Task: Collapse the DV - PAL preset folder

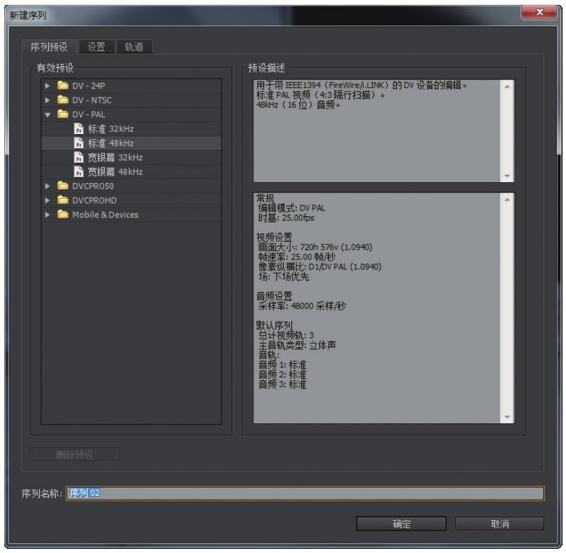Action: coord(47,115)
